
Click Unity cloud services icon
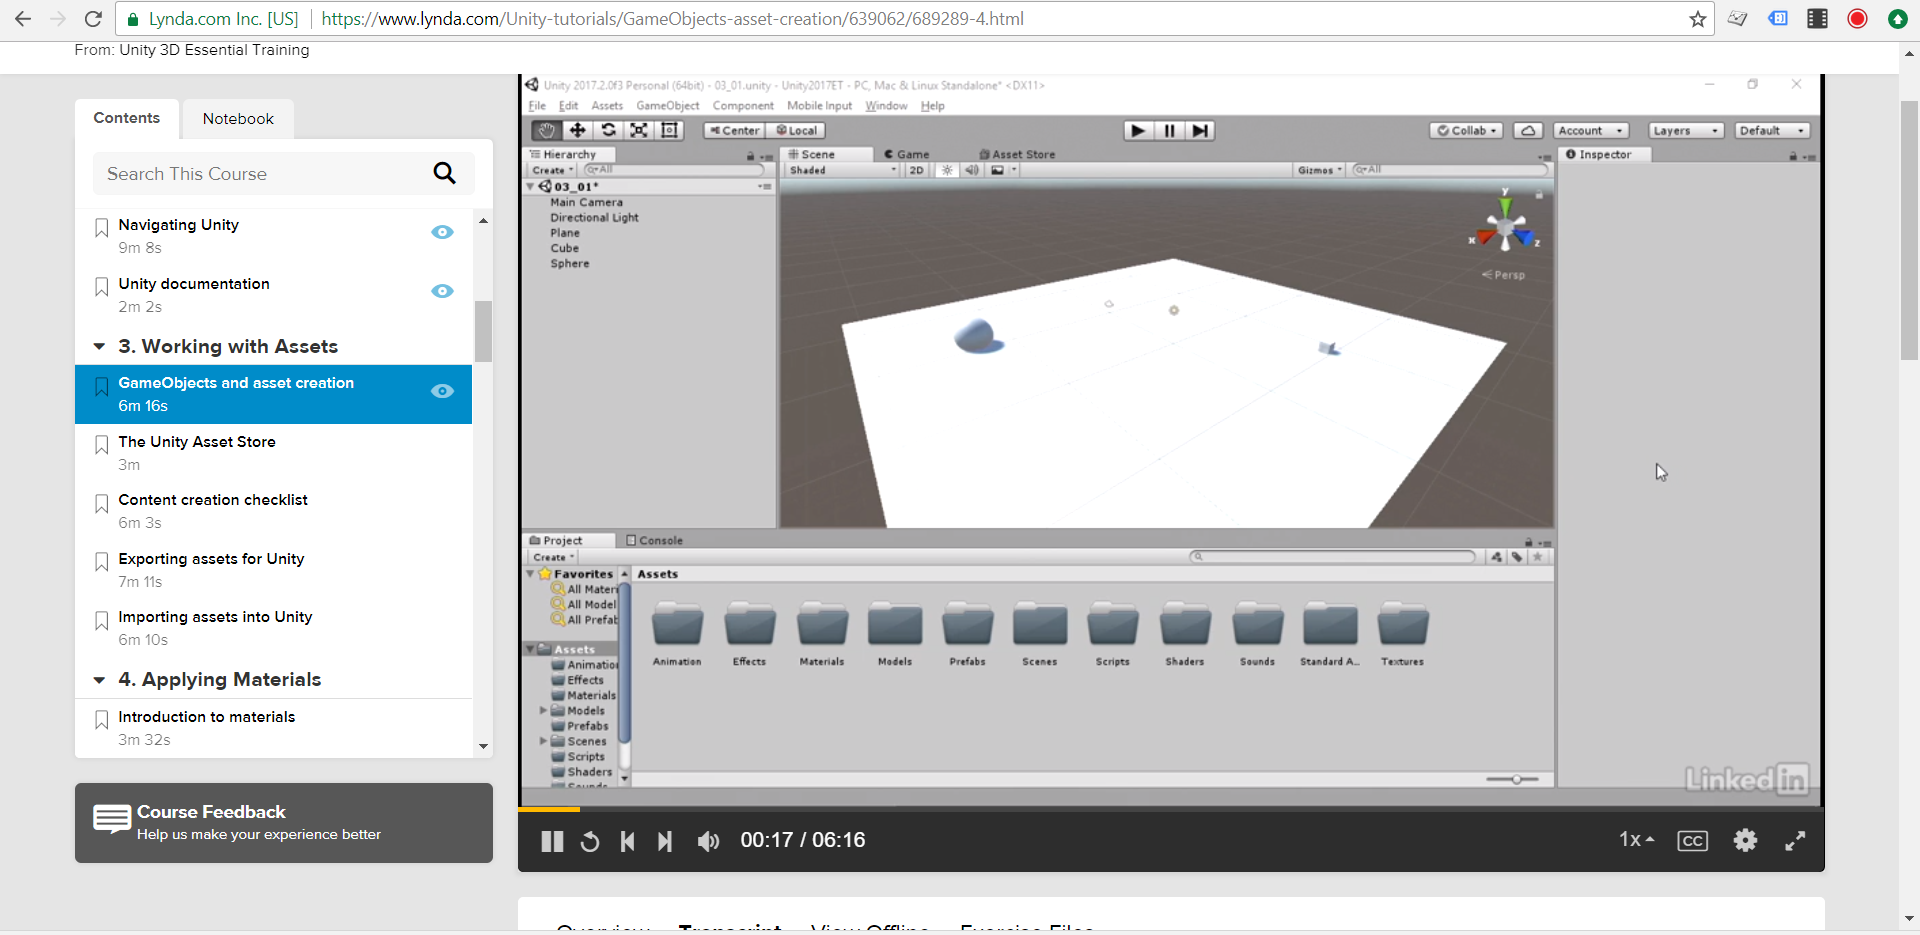click(x=1527, y=130)
